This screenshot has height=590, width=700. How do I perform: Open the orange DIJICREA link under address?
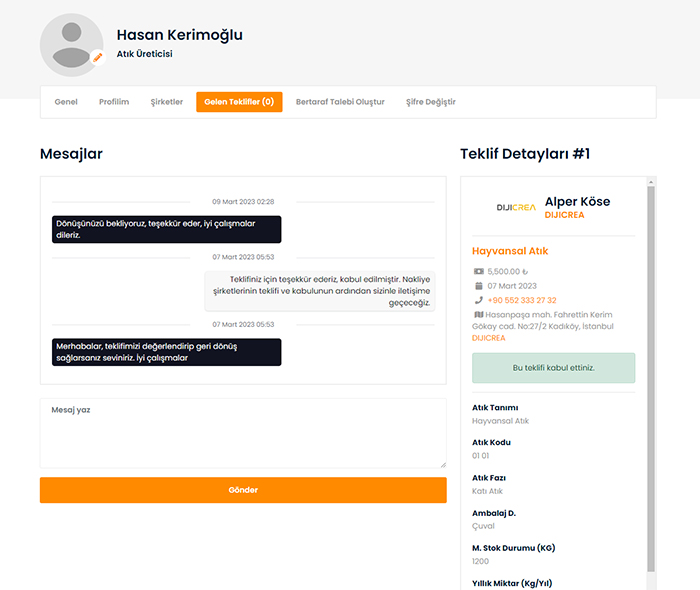489,338
